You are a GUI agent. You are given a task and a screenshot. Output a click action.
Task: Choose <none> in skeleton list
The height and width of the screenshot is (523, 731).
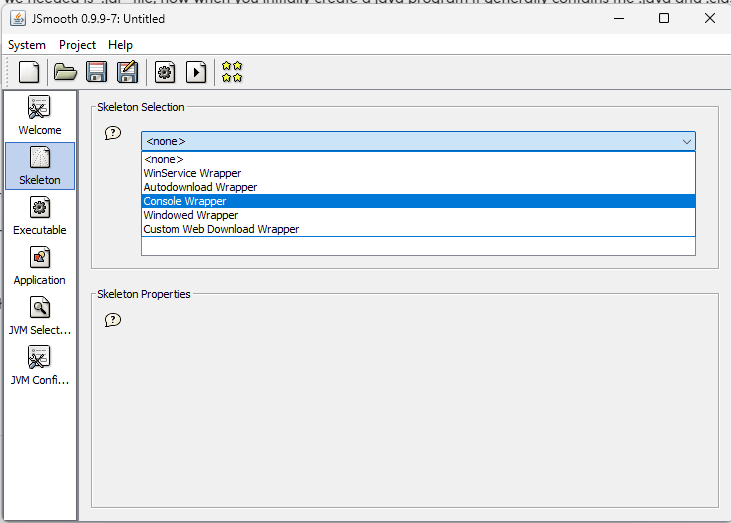(x=418, y=159)
